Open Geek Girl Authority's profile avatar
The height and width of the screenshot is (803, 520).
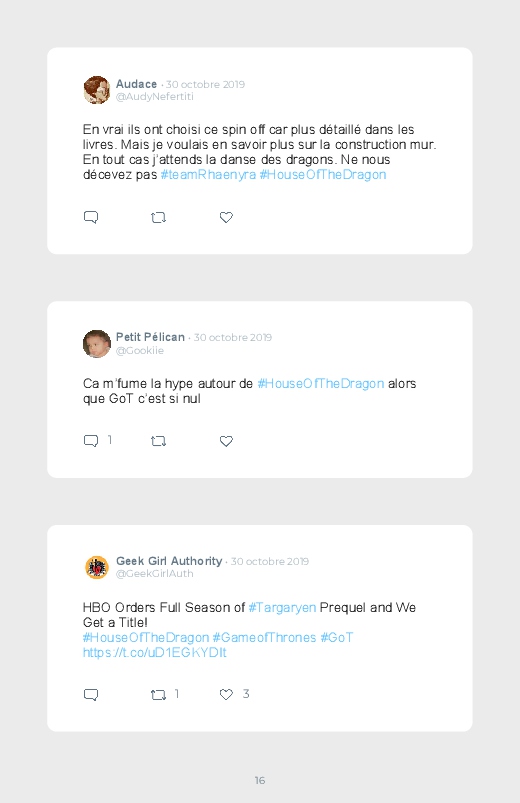(97, 567)
